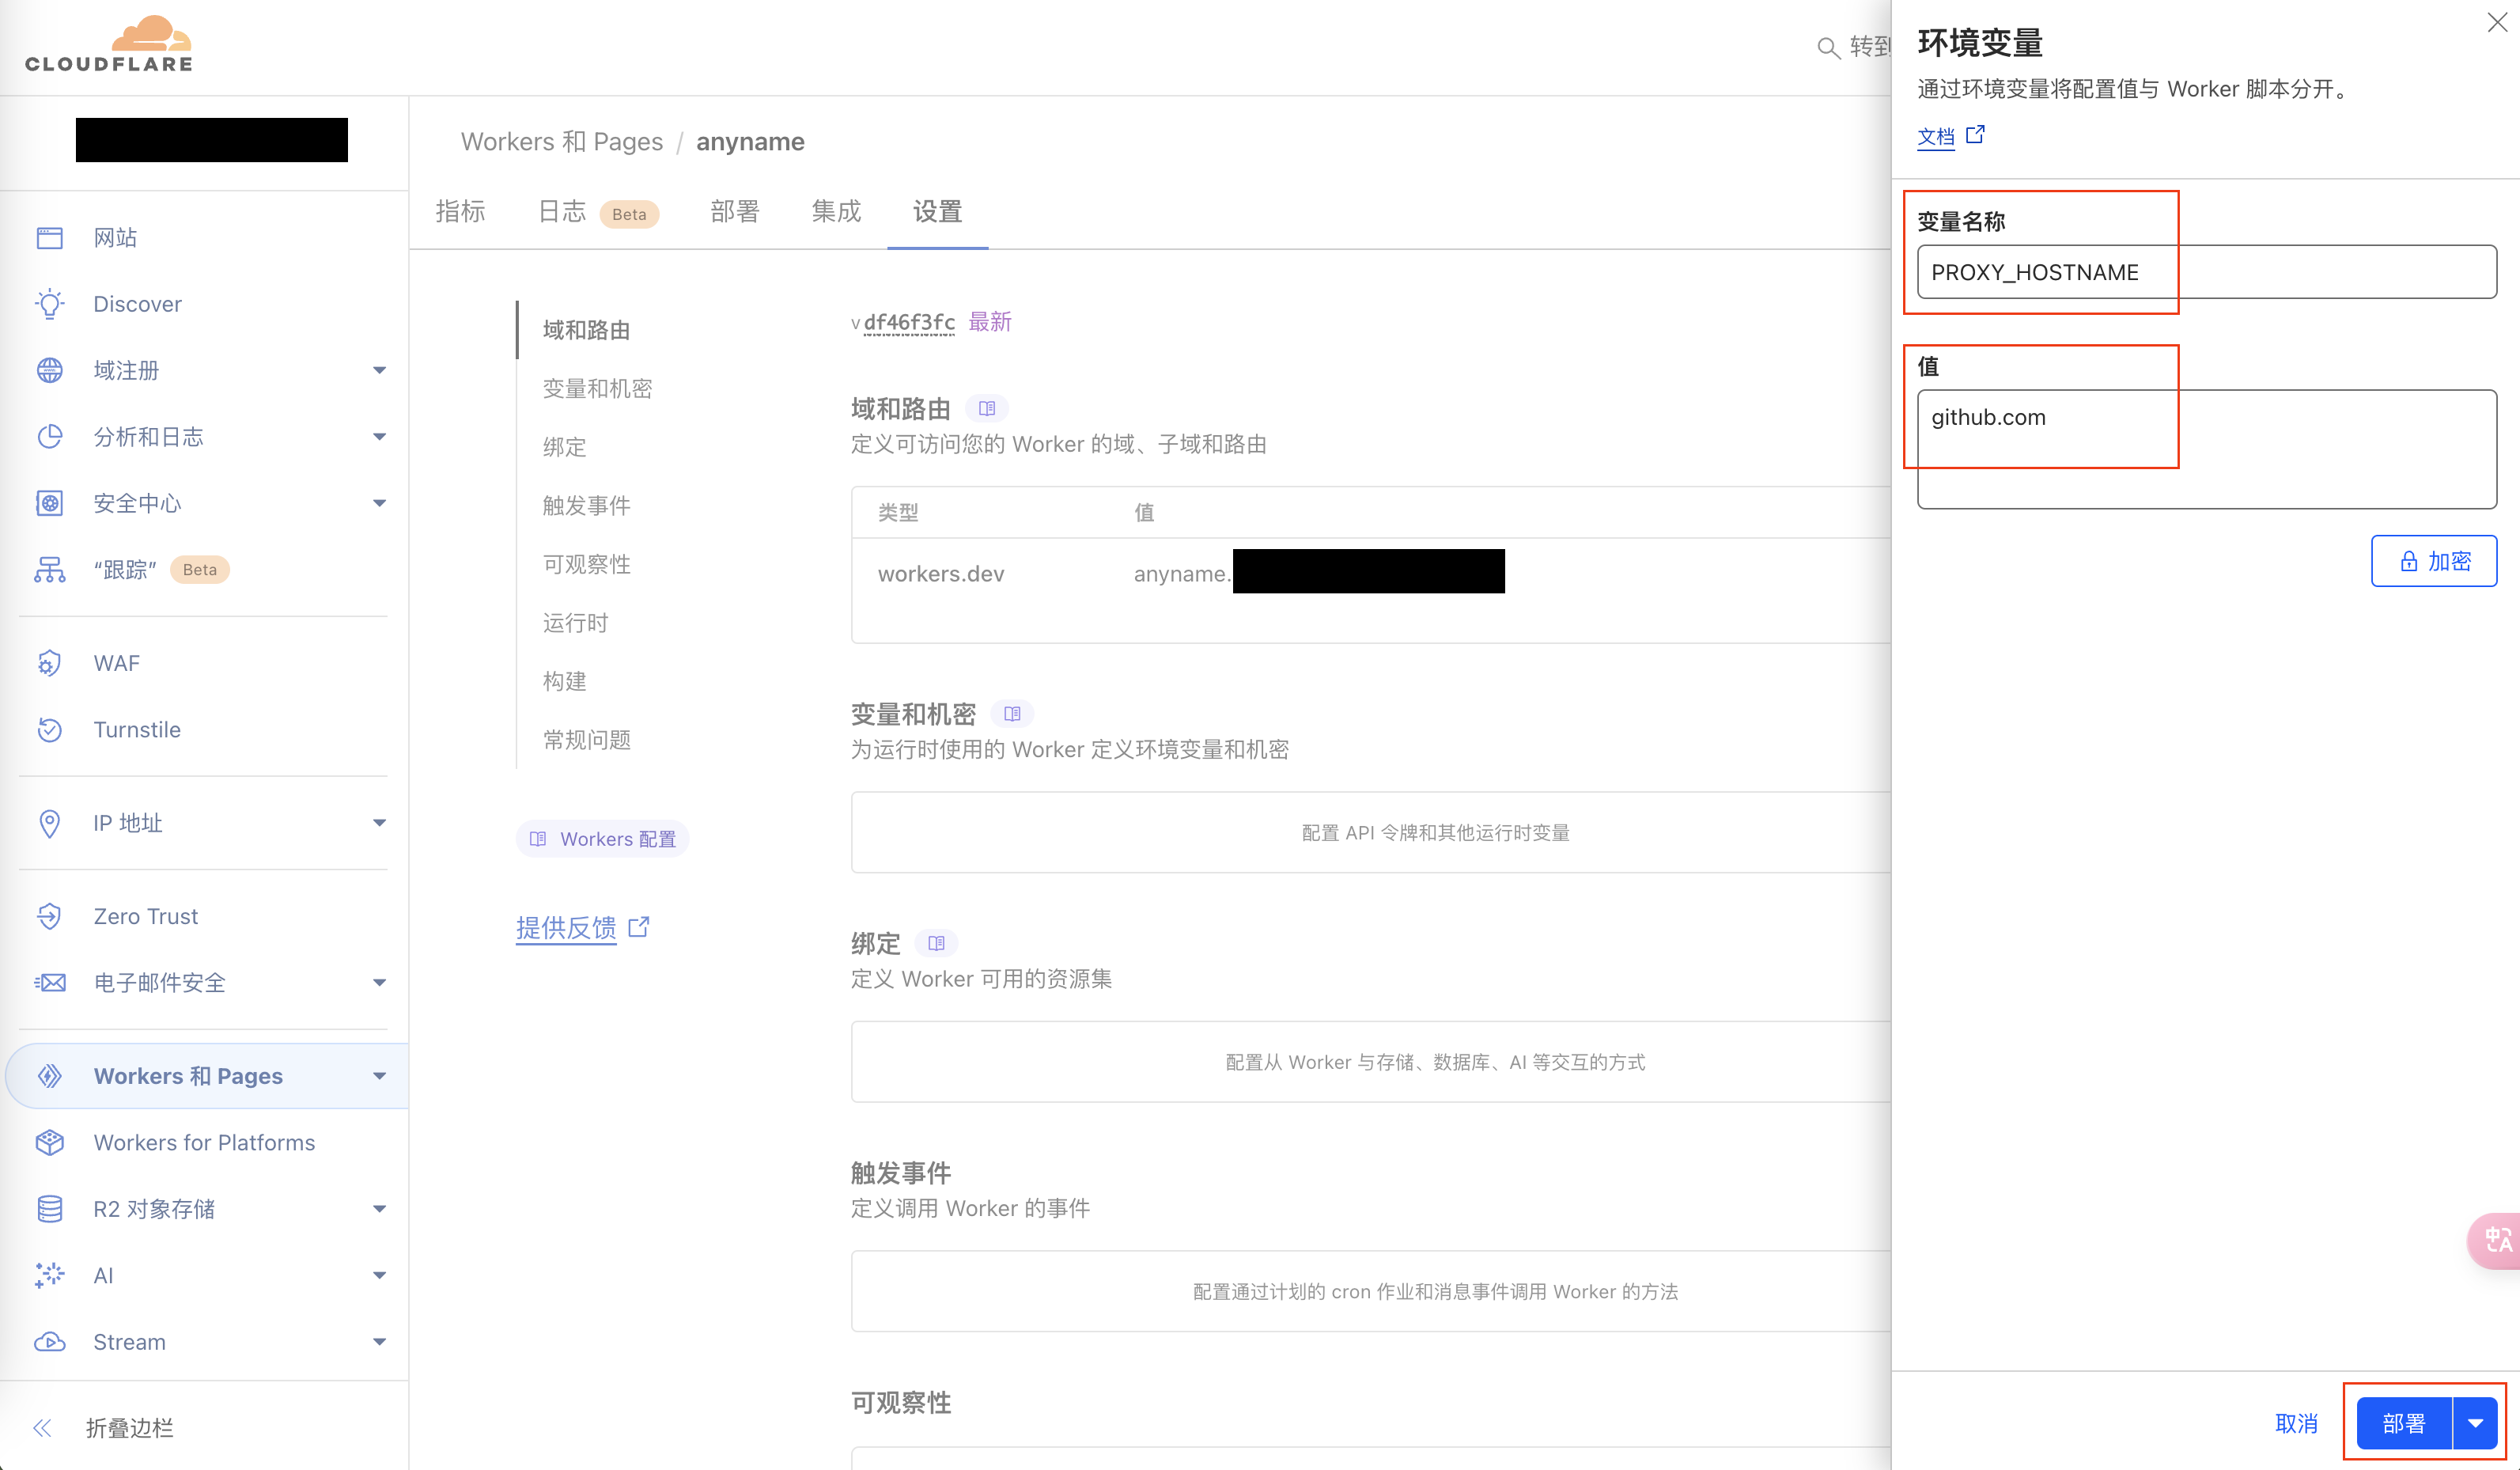2520x1470 pixels.
Task: Open the Workers and Pages section
Action: [187, 1076]
